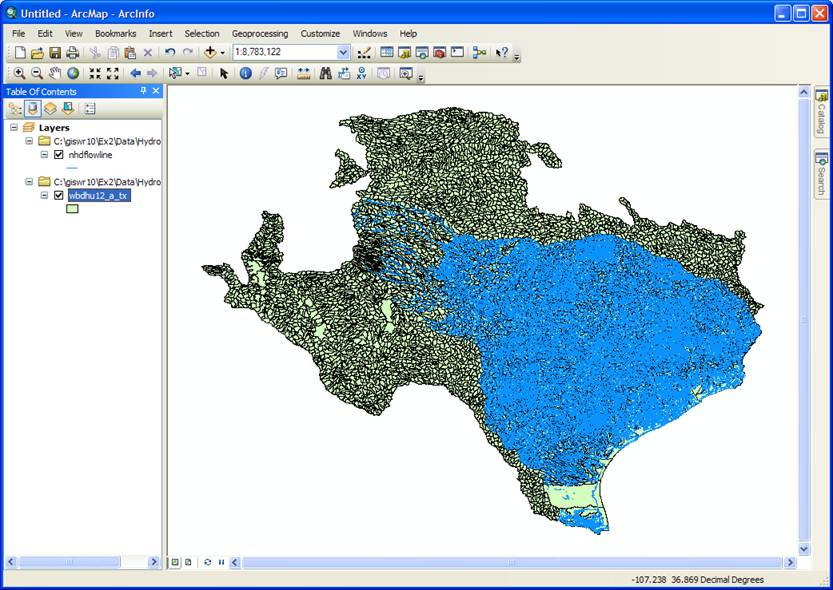
Task: Click the green wbdhu12_a_tx symbol swatch
Action: pos(73,209)
